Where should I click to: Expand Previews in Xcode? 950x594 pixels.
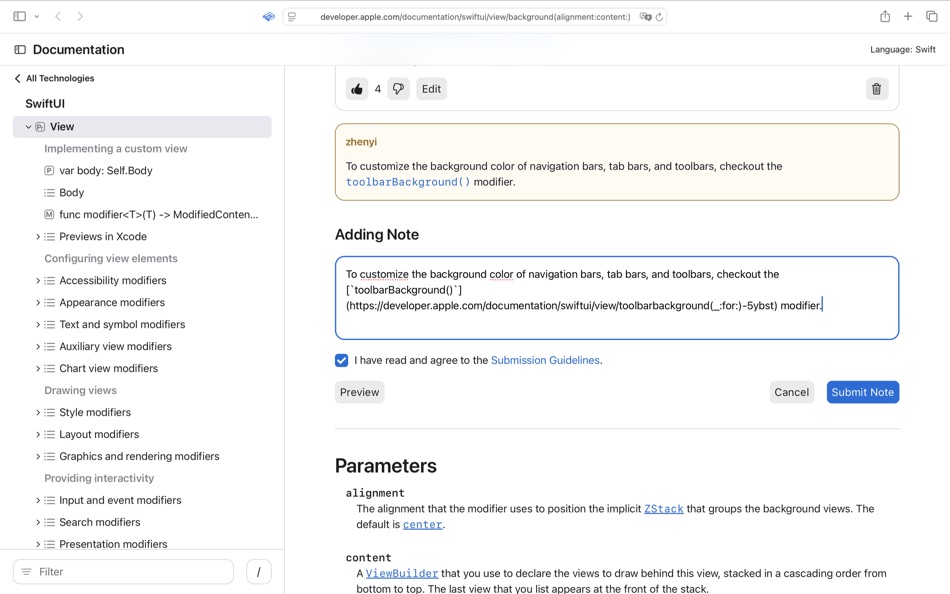coord(38,236)
